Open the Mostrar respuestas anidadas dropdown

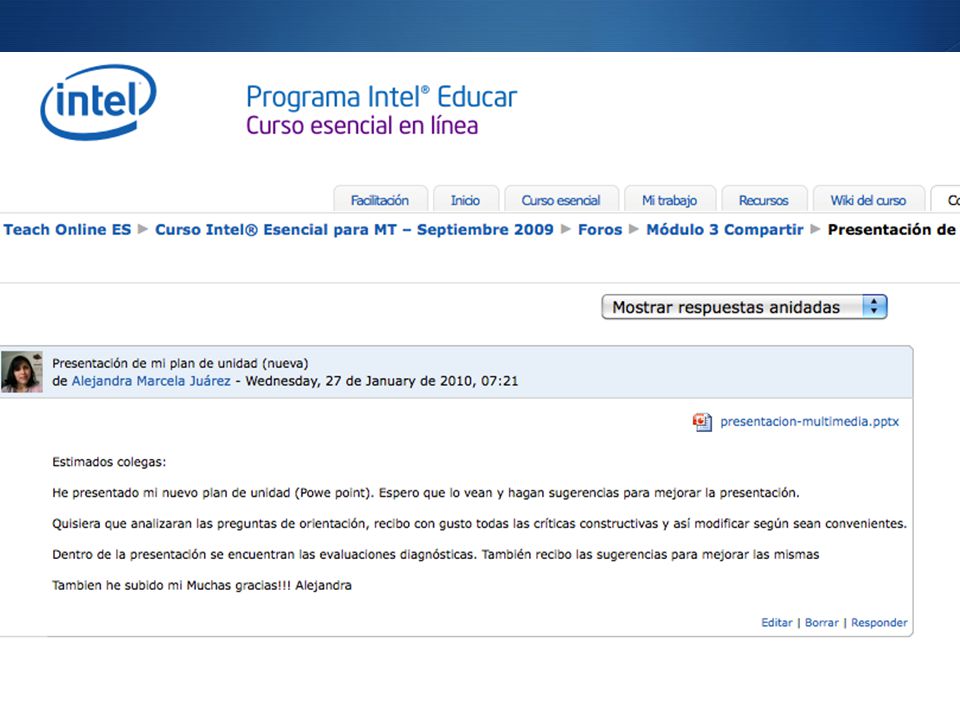(x=744, y=307)
